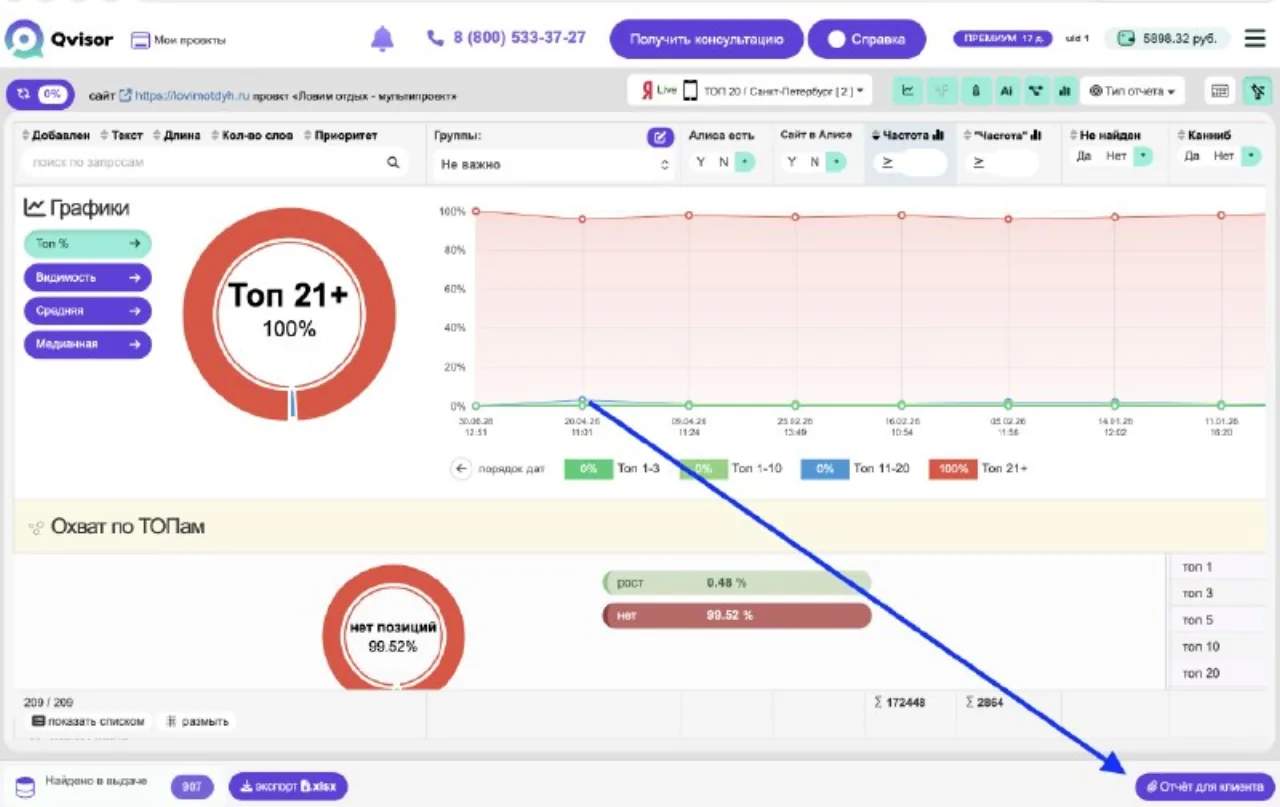Click the purple edit groups icon

pos(660,137)
